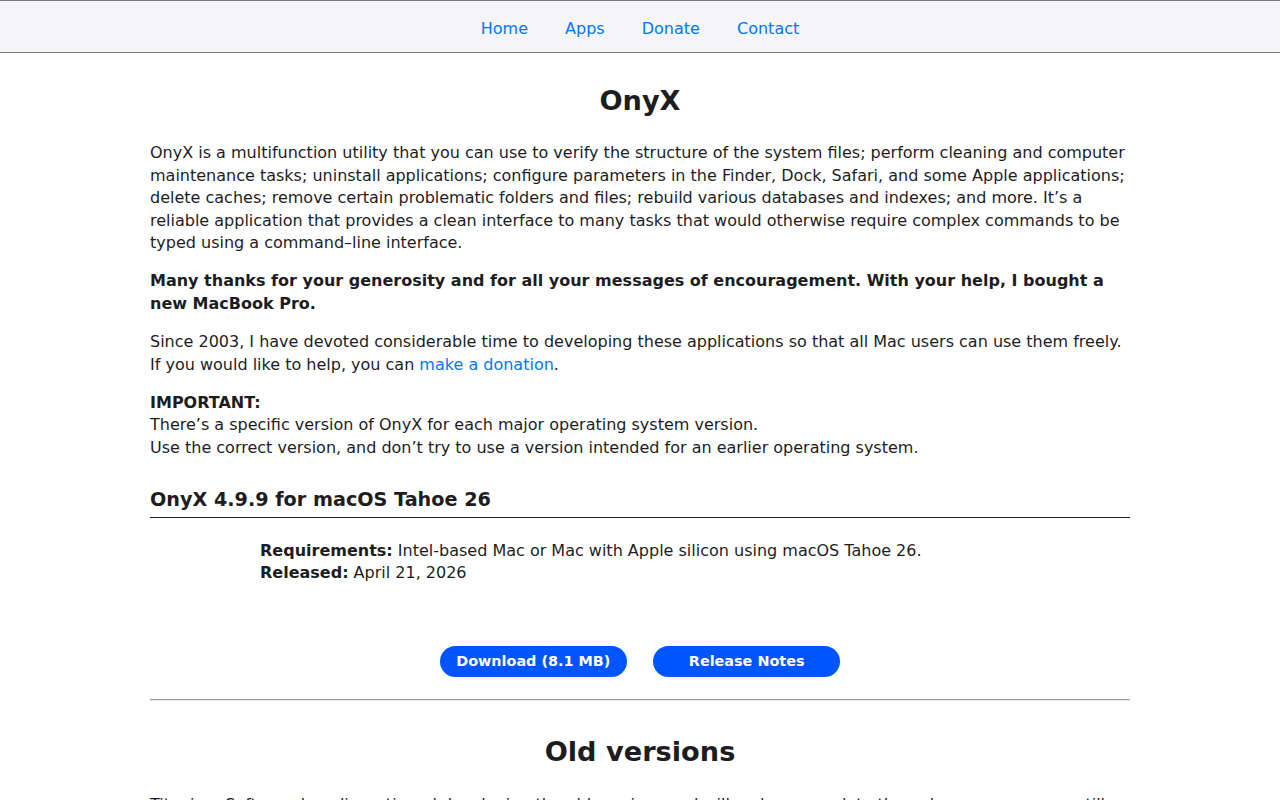
Task: Open the Donate page from navigation
Action: [671, 28]
